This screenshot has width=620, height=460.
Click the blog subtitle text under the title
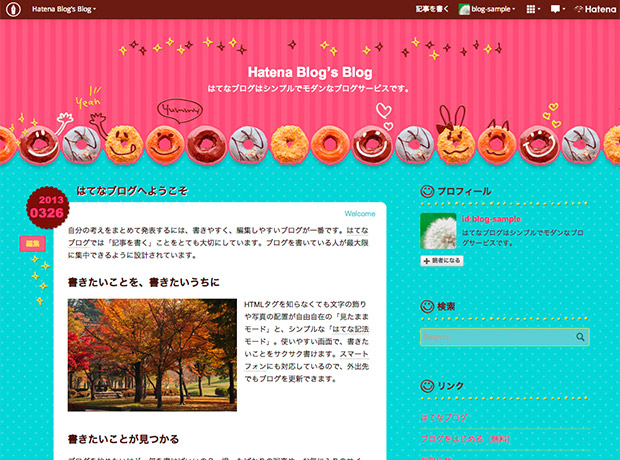(x=308, y=89)
